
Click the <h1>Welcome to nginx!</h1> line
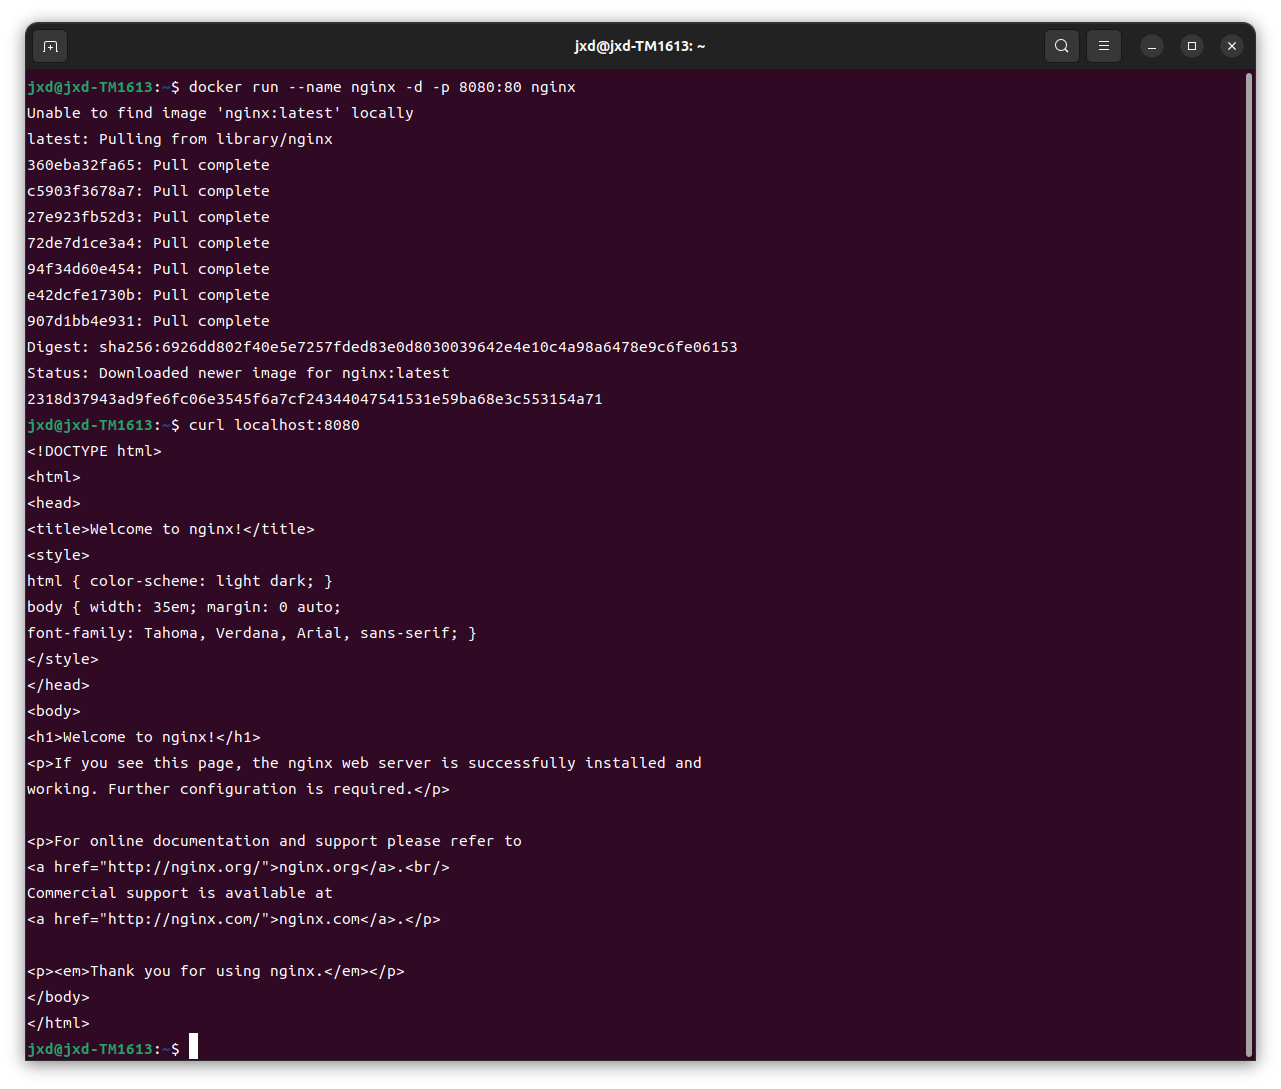point(144,737)
